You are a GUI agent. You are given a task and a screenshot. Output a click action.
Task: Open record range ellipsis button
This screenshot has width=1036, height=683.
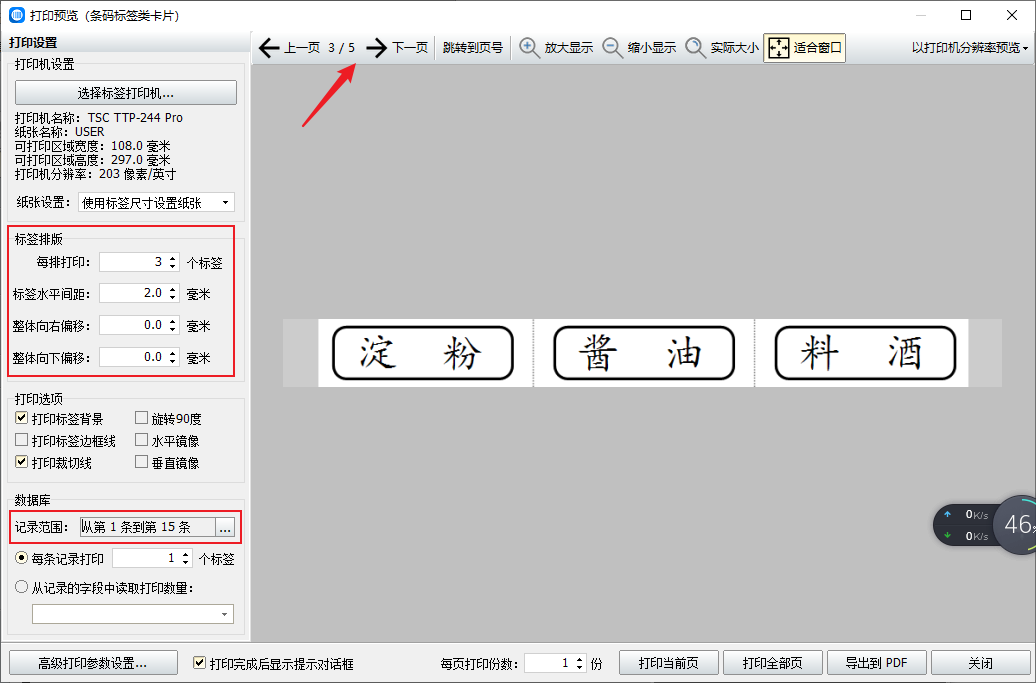(225, 527)
